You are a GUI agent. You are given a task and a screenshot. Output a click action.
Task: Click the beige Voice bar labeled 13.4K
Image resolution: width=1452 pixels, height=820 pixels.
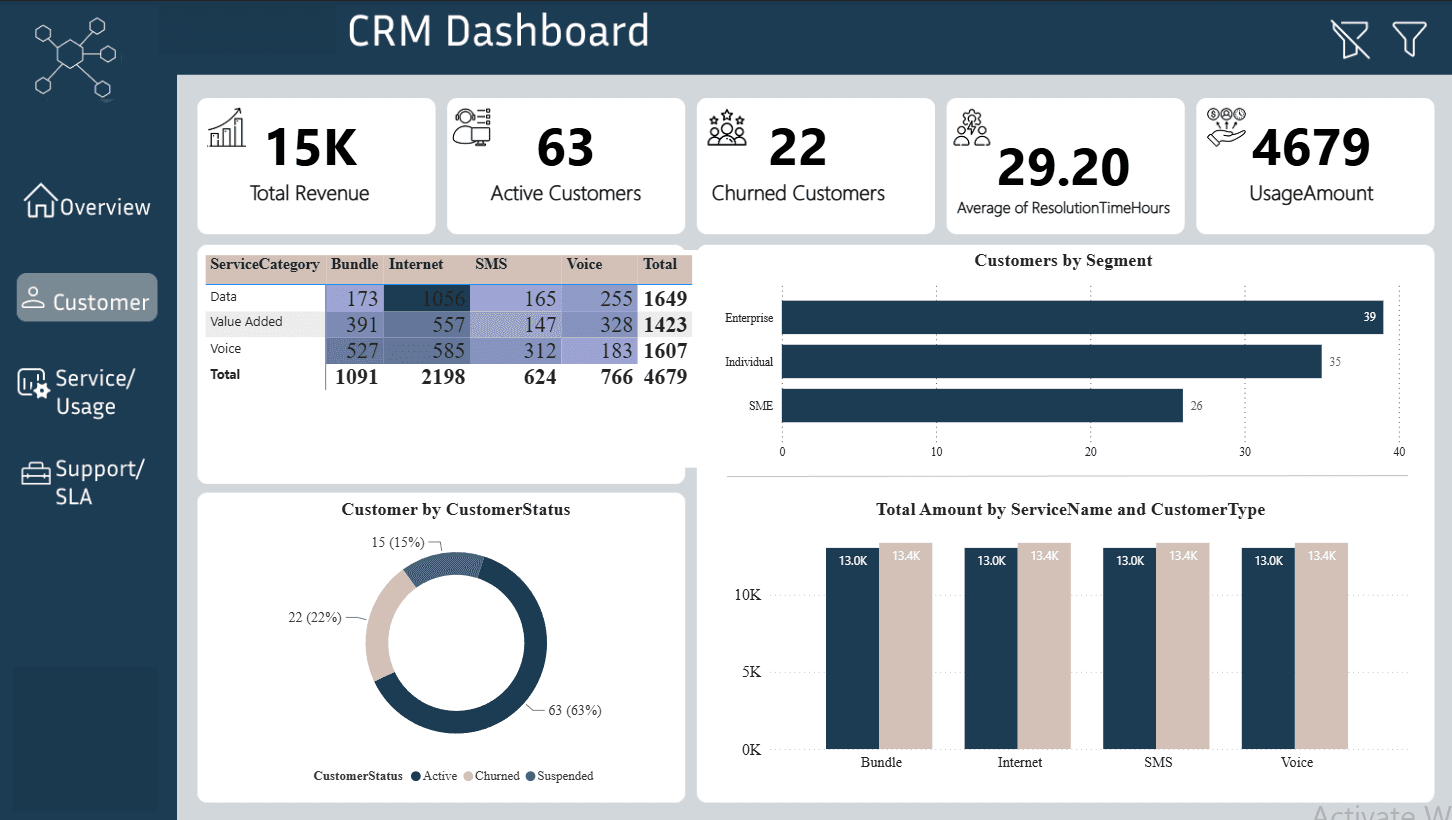[1321, 646]
